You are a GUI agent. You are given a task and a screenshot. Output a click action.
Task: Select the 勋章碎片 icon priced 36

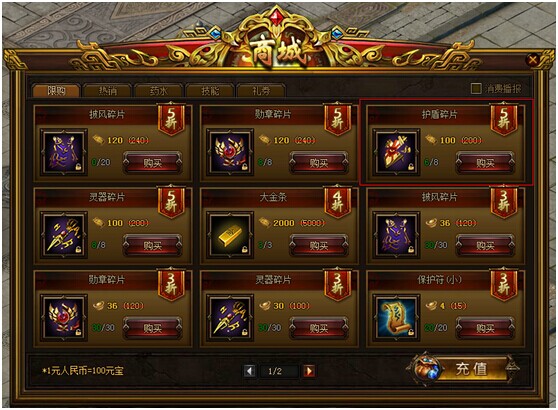[64, 317]
